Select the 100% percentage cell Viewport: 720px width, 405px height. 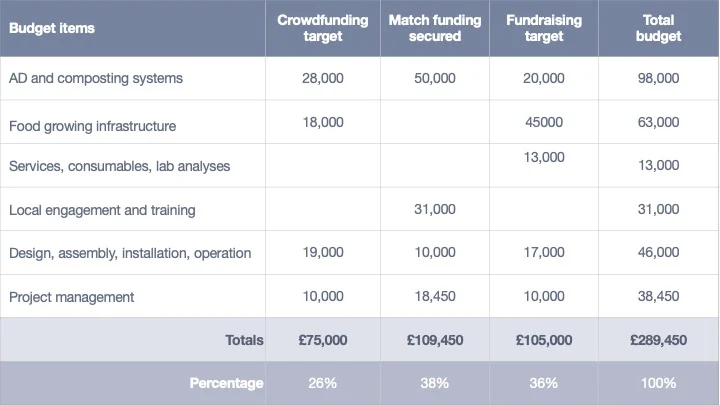point(658,383)
